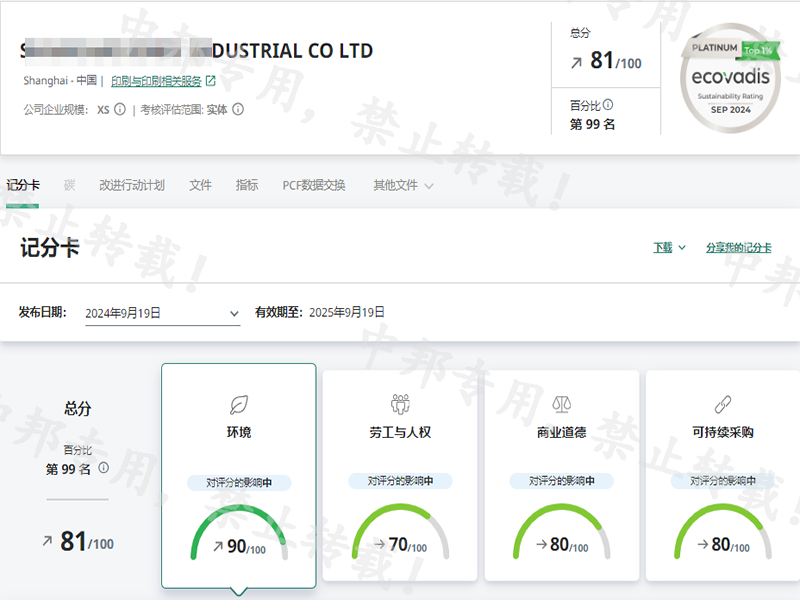Switch to the 改进行动计划 tab
800x600 pixels.
(x=131, y=185)
